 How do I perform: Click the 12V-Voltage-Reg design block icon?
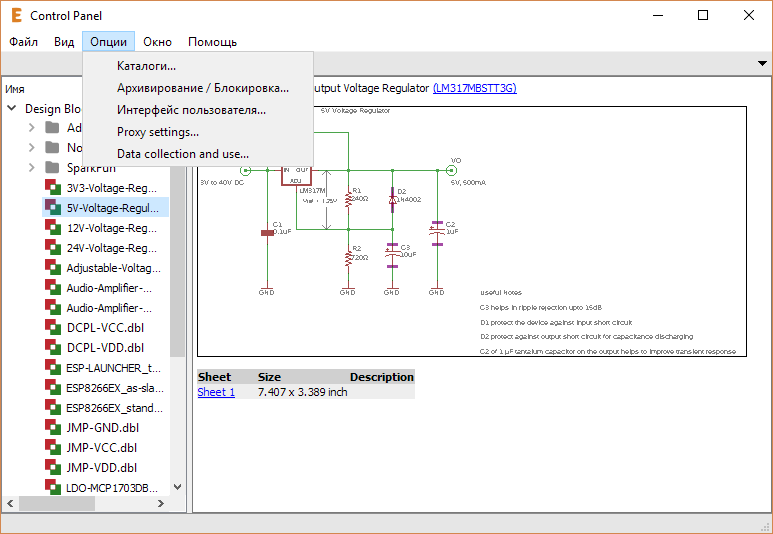point(53,227)
